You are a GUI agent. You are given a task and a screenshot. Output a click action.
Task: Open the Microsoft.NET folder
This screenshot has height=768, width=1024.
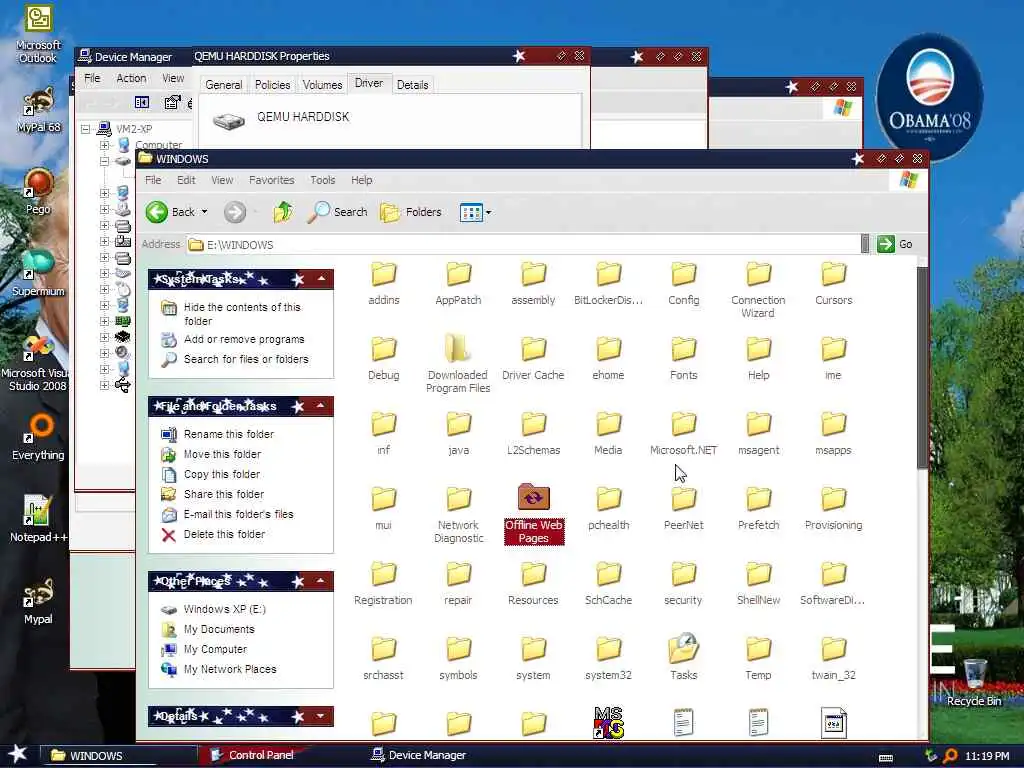pos(684,434)
